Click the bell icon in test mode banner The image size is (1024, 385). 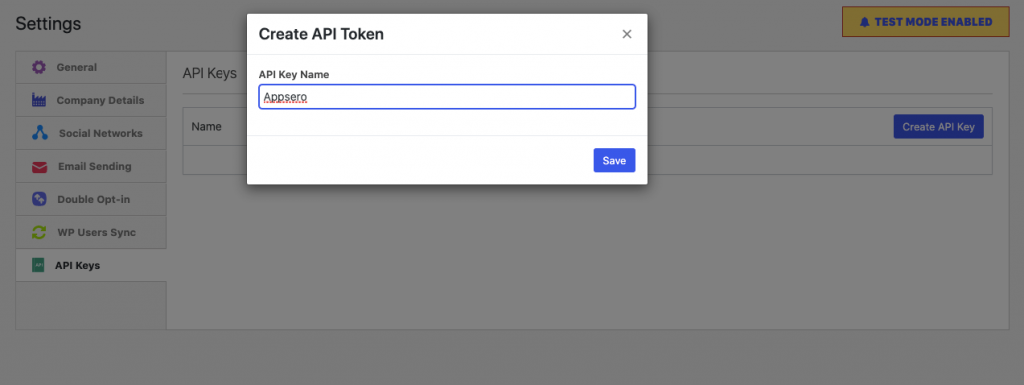click(865, 22)
